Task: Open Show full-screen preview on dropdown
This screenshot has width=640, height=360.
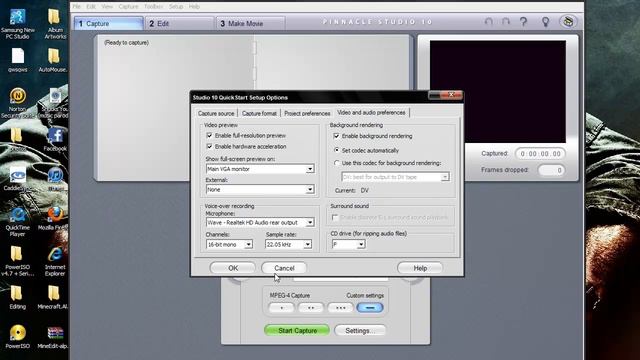Action: pos(260,169)
